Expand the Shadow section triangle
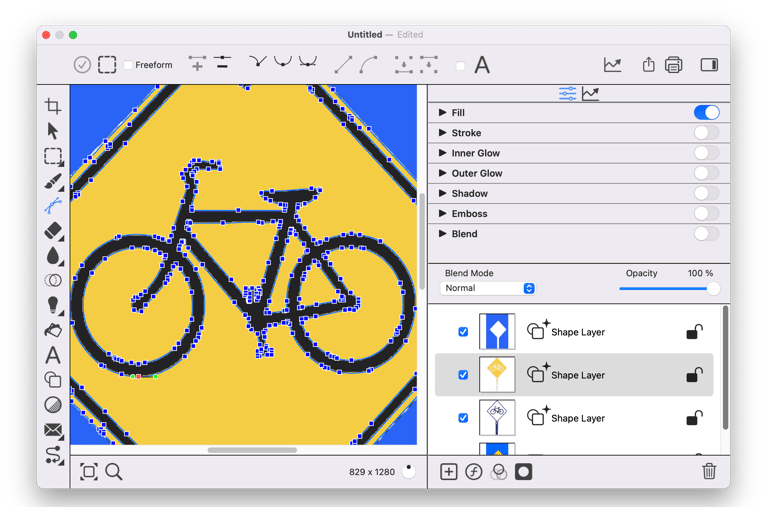This screenshot has width=768, height=507. point(442,193)
